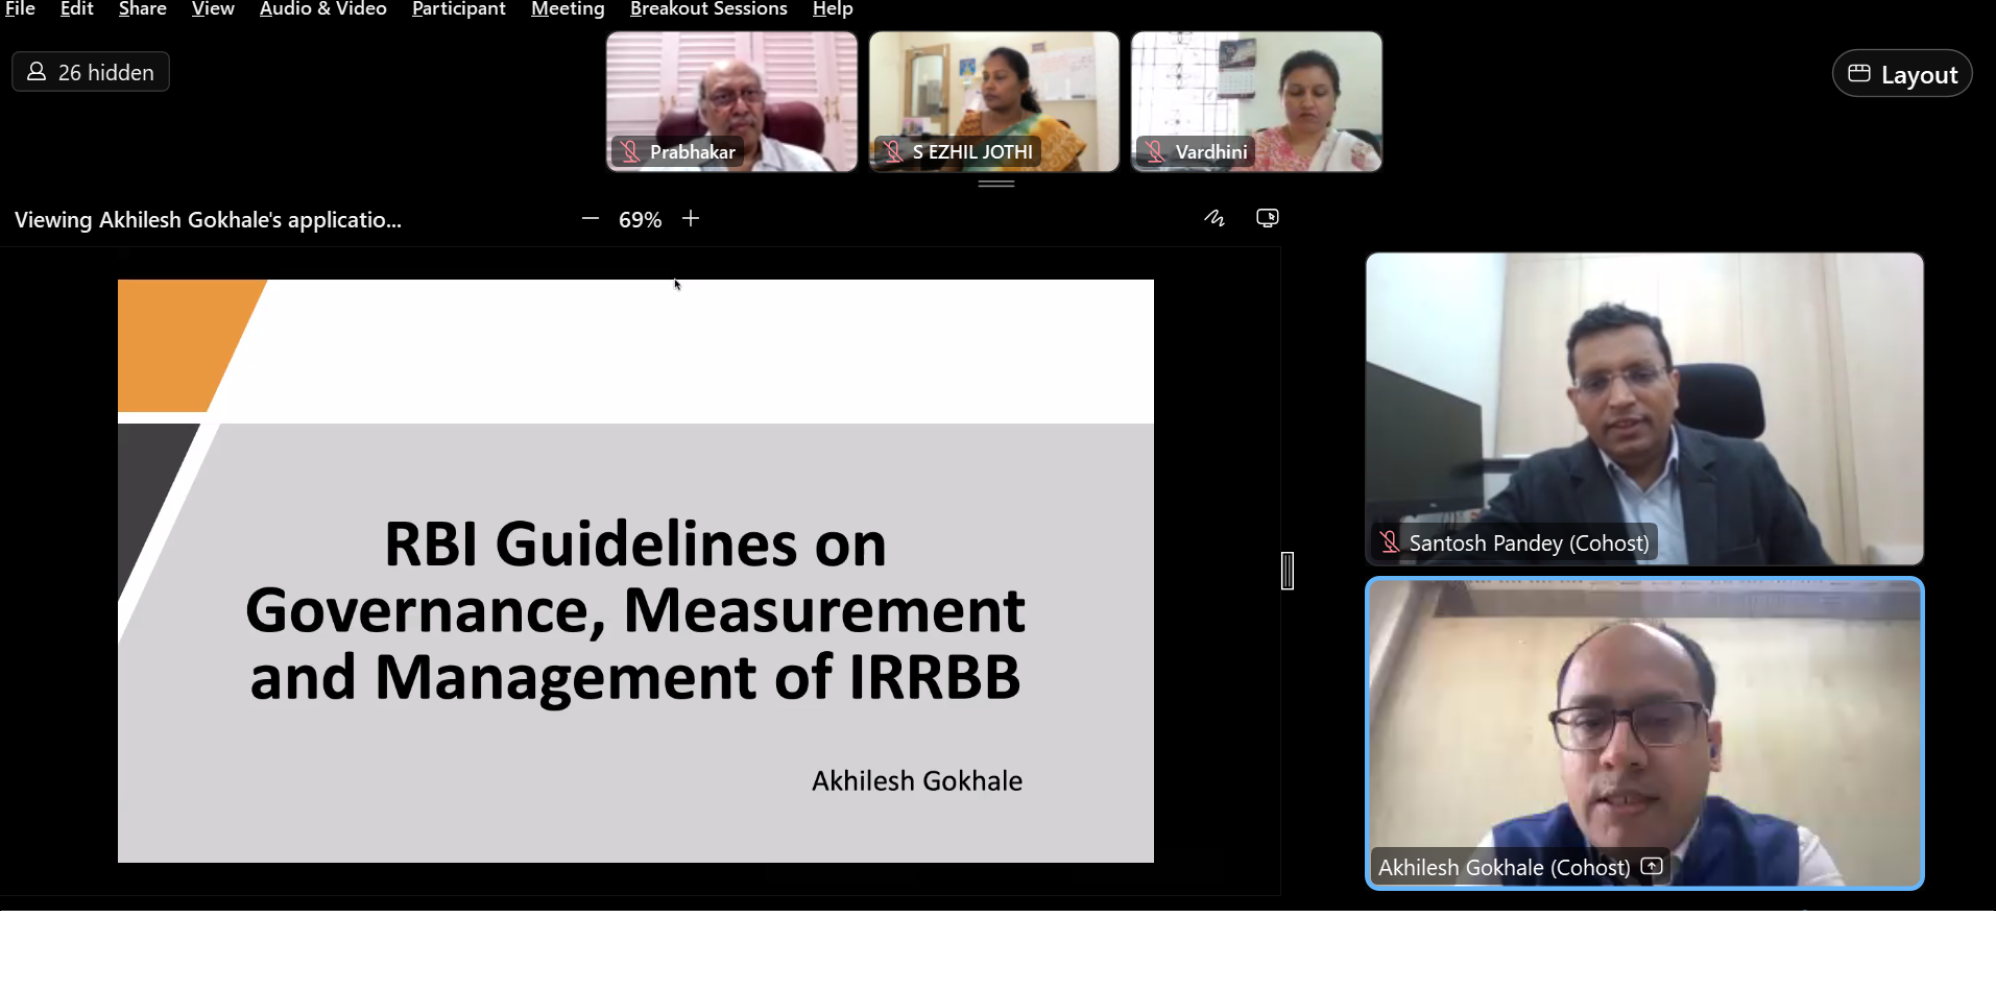Click the 69% zoom level

click(640, 220)
